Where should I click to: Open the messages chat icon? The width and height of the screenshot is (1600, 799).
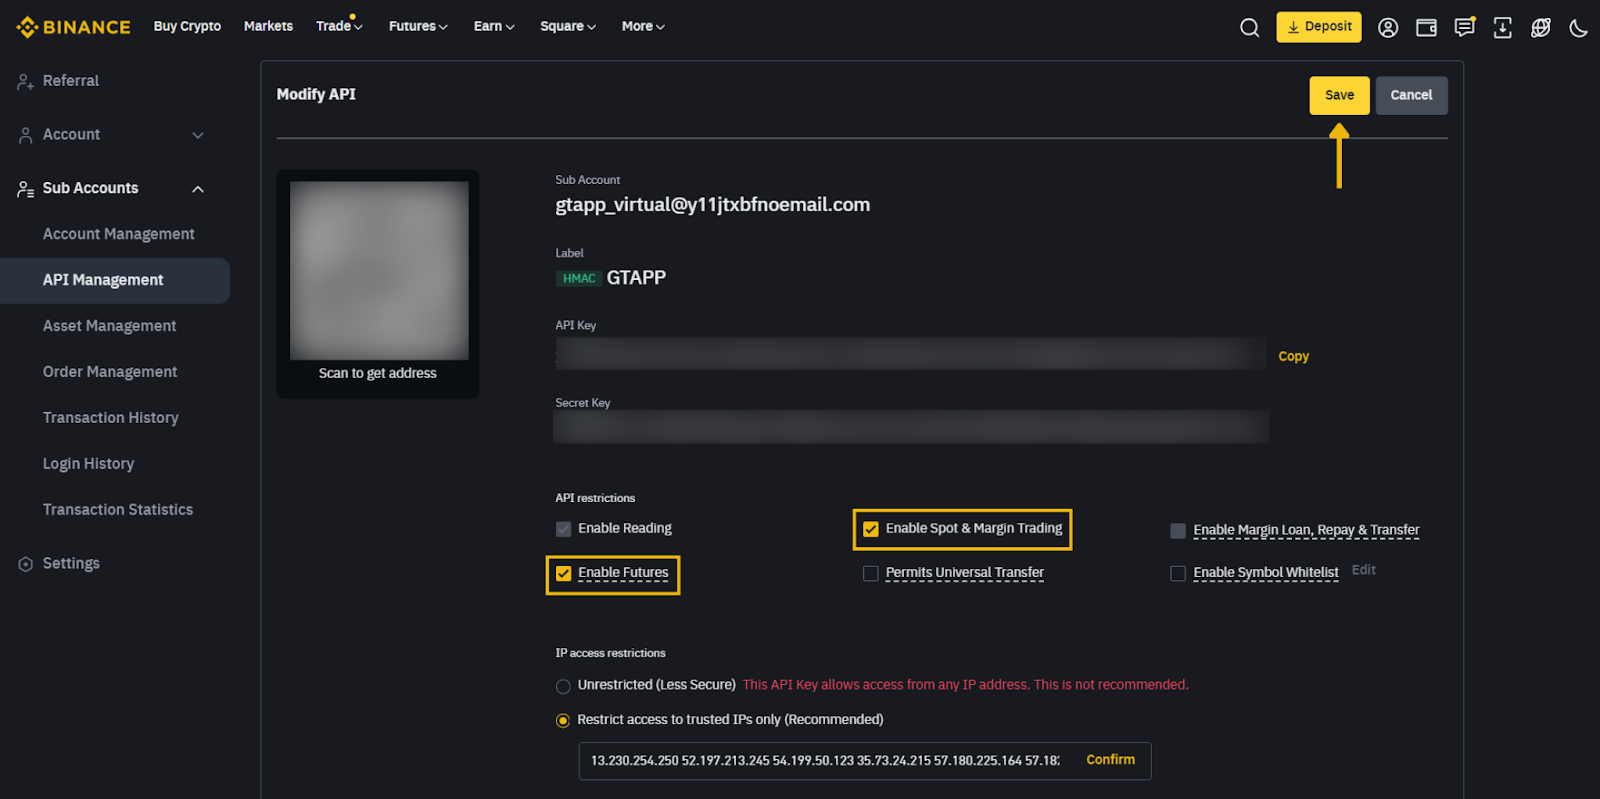[x=1464, y=28]
